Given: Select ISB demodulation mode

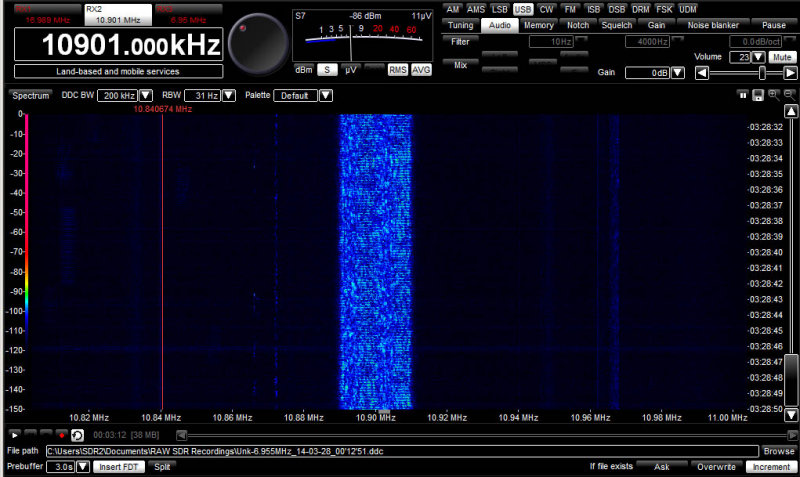Looking at the screenshot, I should [x=593, y=9].
